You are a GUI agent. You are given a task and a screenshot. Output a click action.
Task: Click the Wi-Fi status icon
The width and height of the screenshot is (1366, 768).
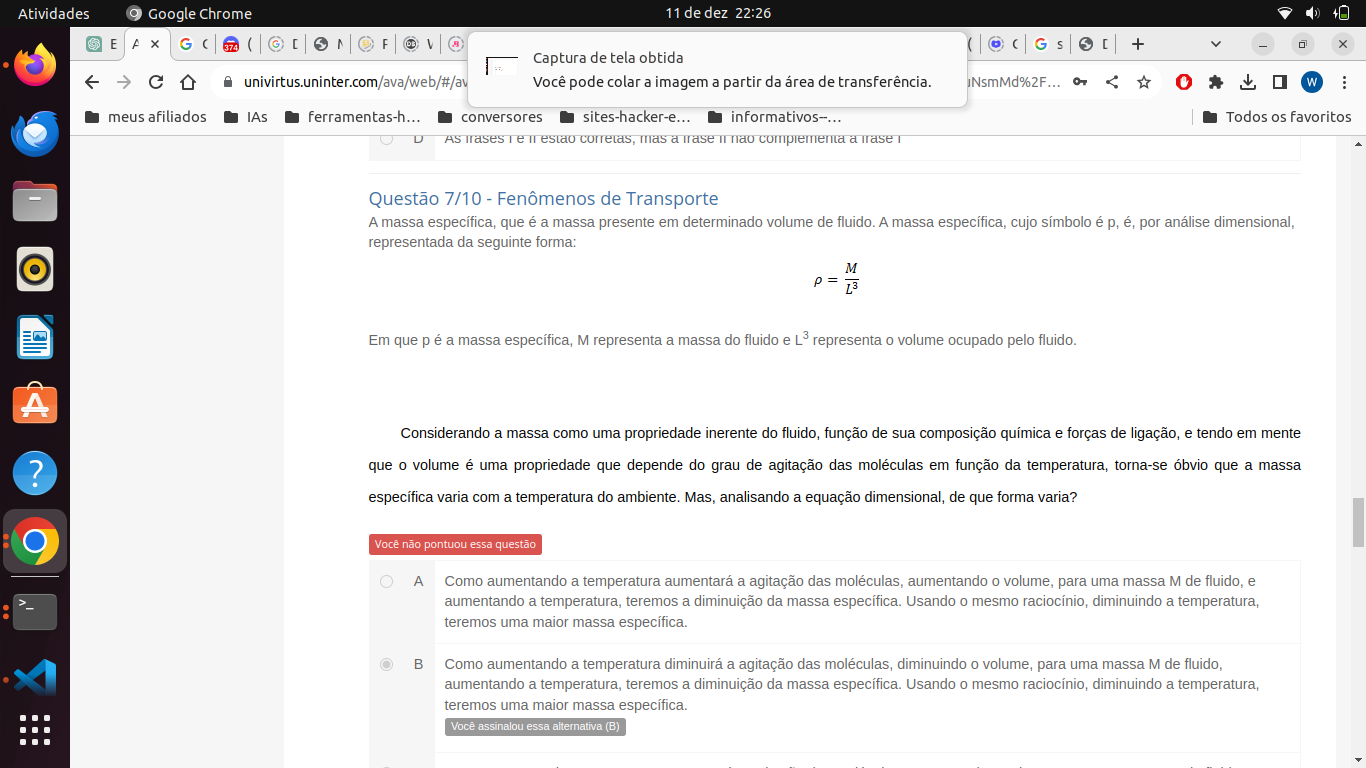click(1285, 13)
